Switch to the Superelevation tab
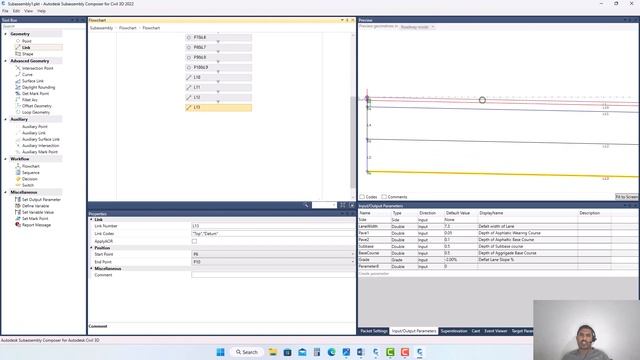The width and height of the screenshot is (640, 360). tap(454, 331)
